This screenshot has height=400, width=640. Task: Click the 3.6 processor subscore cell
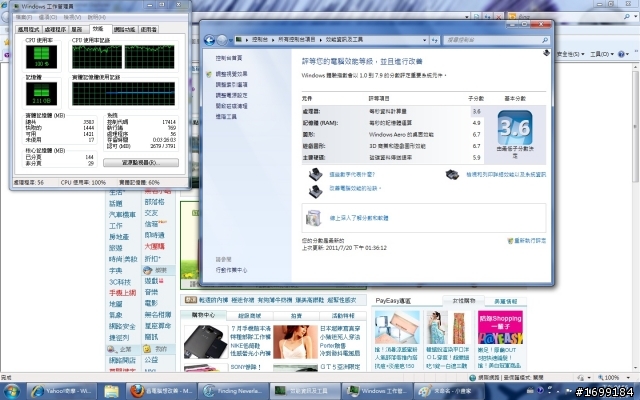tap(476, 111)
